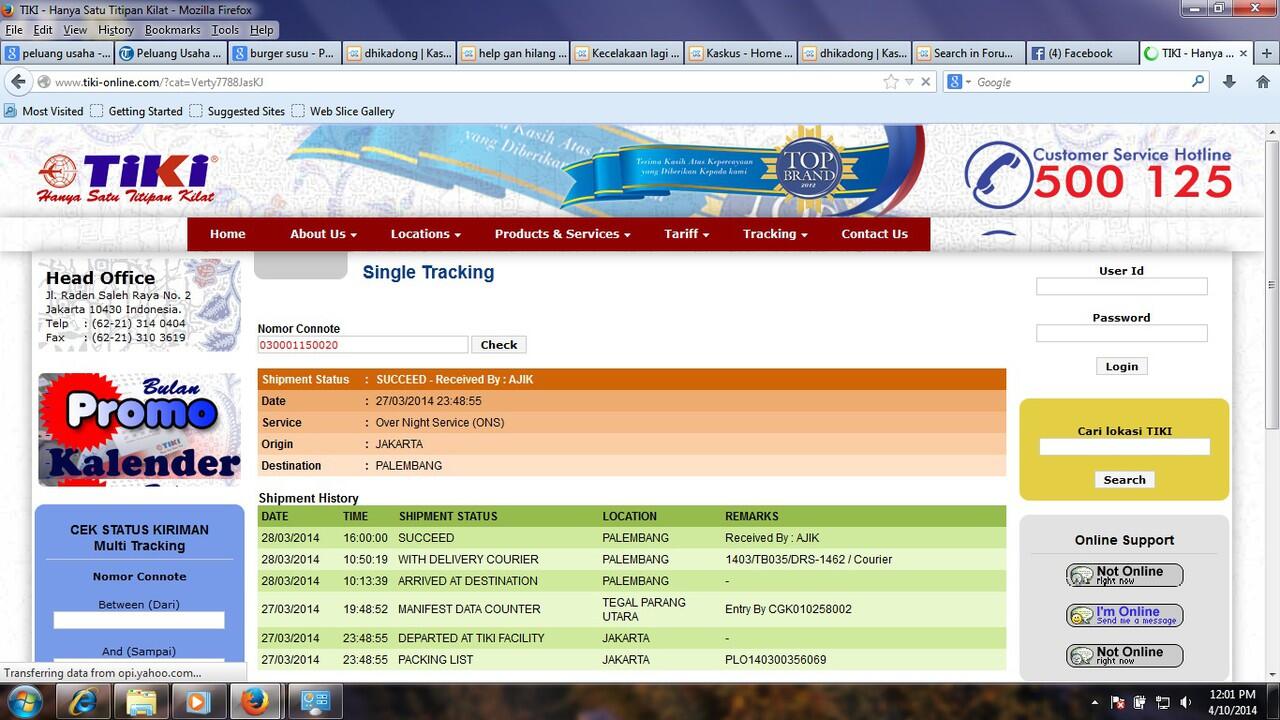Click the Search button under Cari lokasi TIKI
Image resolution: width=1280 pixels, height=720 pixels.
pyautogui.click(x=1124, y=480)
